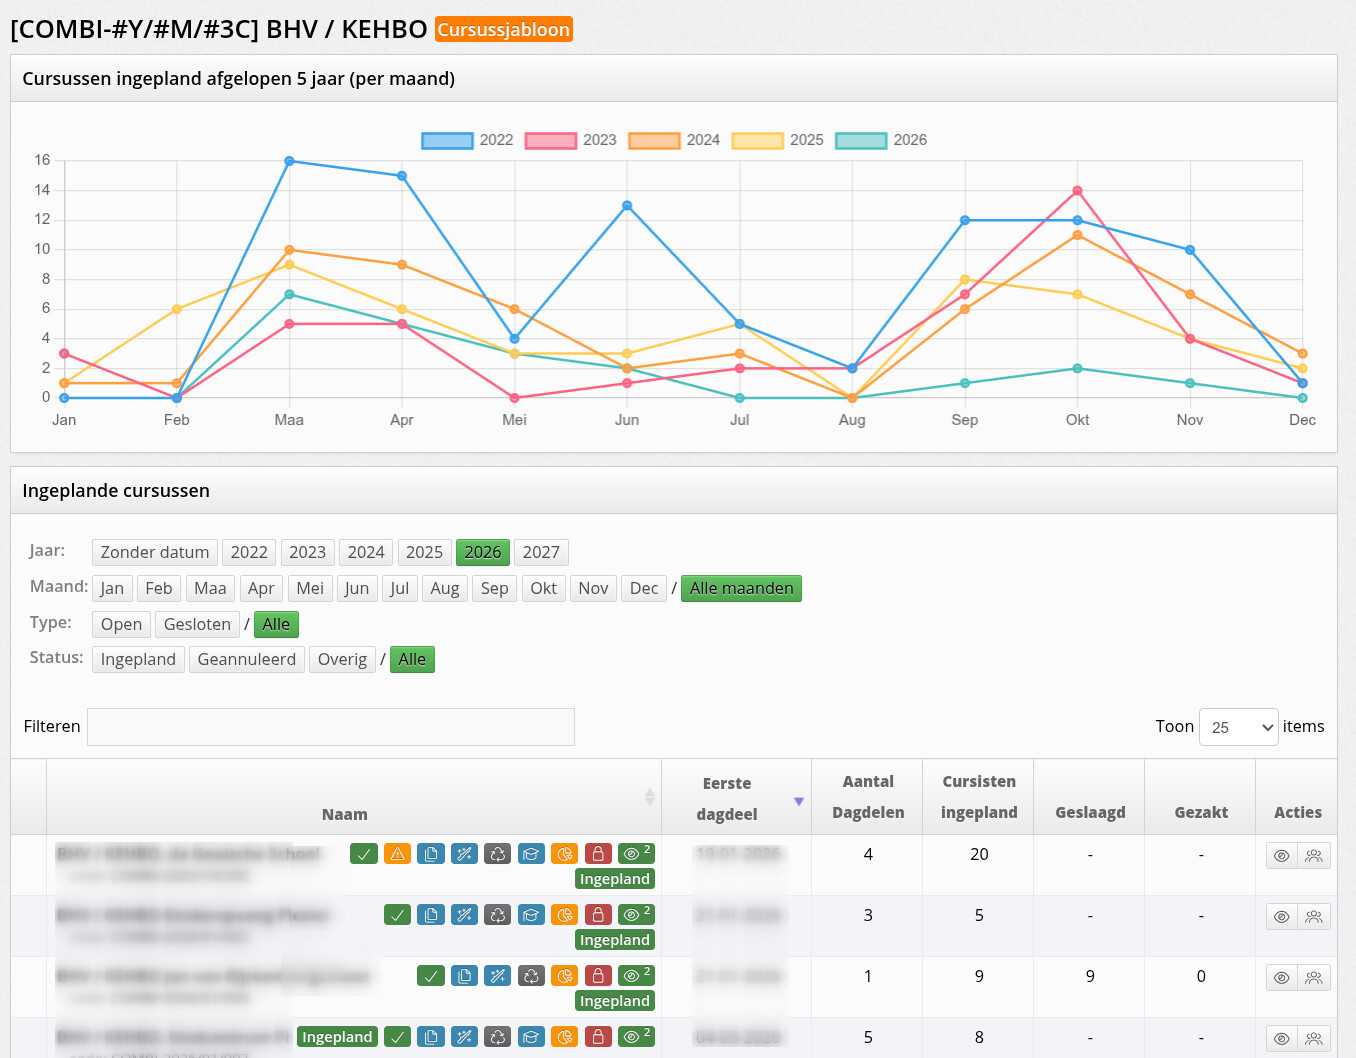Click the copy documents icon in first row

click(431, 854)
